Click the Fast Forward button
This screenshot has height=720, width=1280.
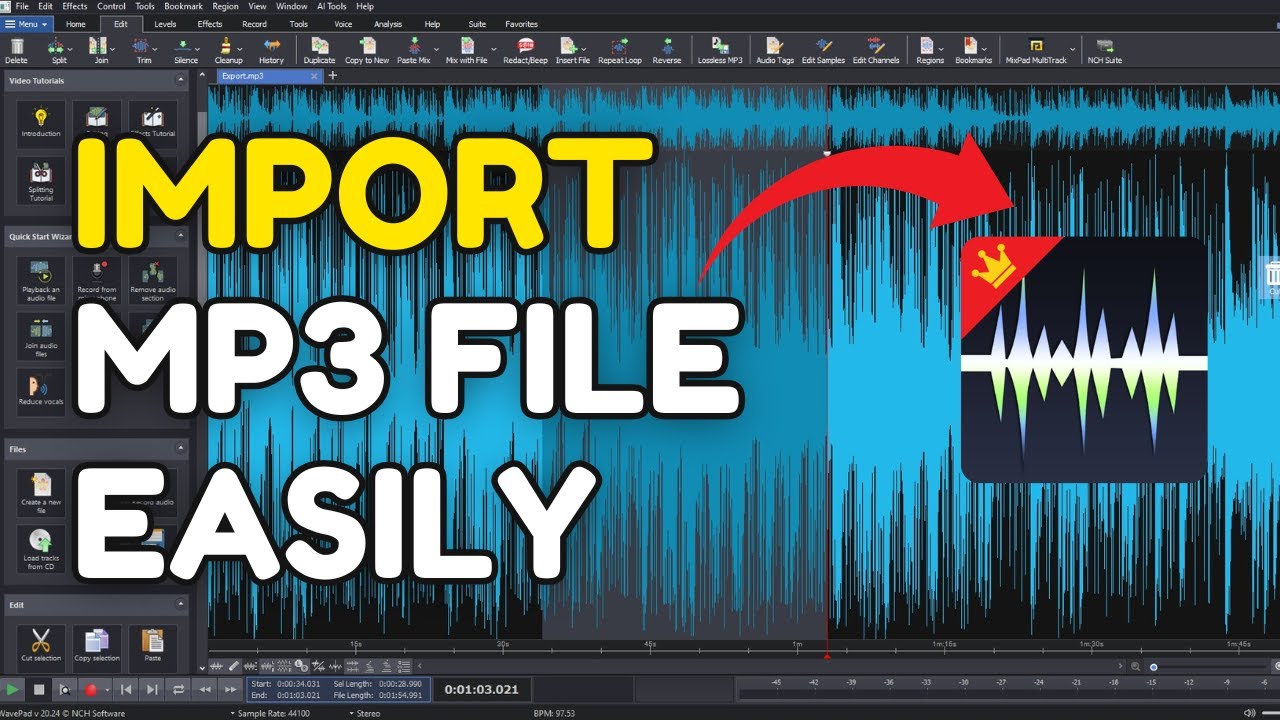231,689
